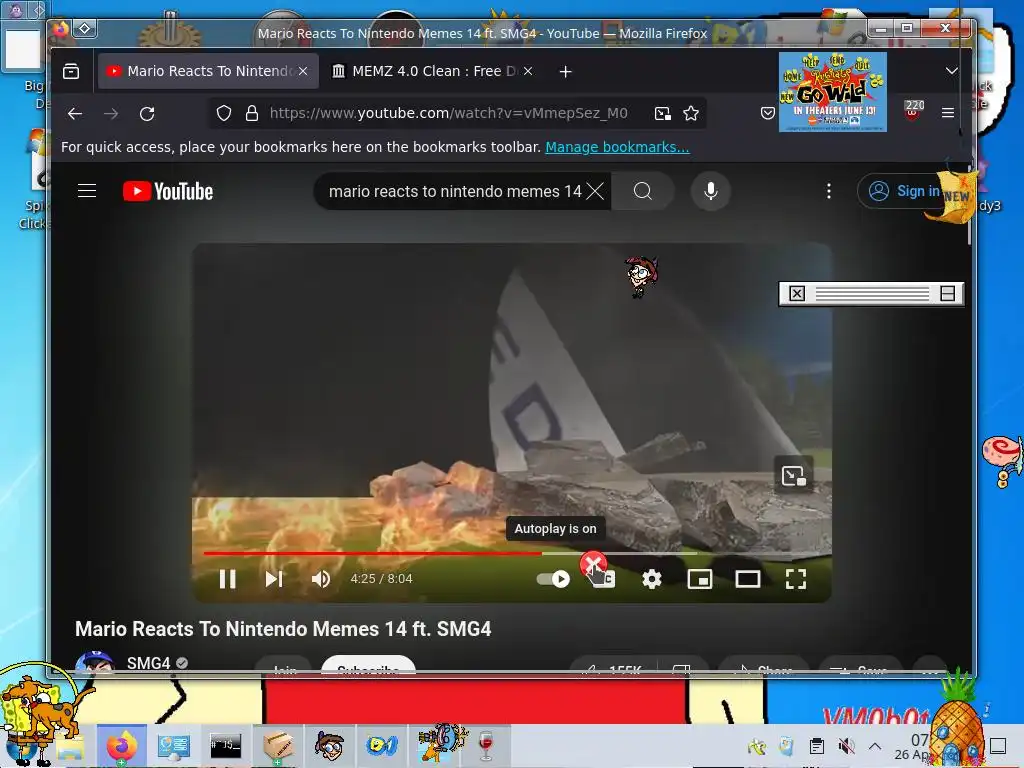This screenshot has height=768, width=1024.
Task: Switch to the MEMZ 4.0 Clean tab
Action: click(432, 71)
